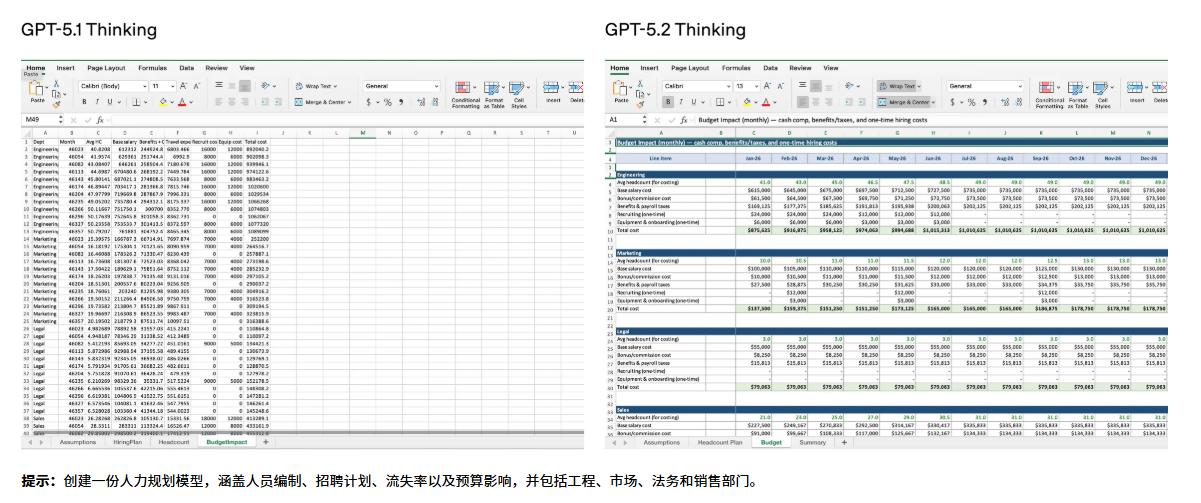This screenshot has width=1201, height=503.
Task: Click currency dollar icon in GPT-5.1 window
Action: pyautogui.click(x=369, y=102)
